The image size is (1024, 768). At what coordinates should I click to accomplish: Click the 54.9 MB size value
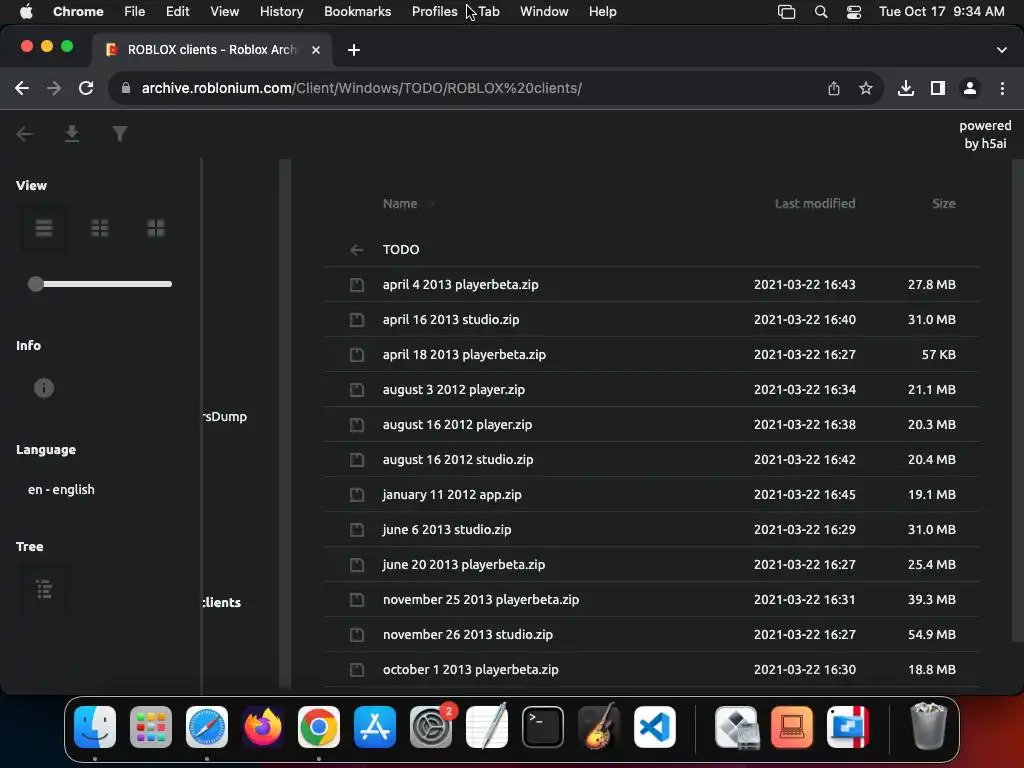(x=932, y=634)
